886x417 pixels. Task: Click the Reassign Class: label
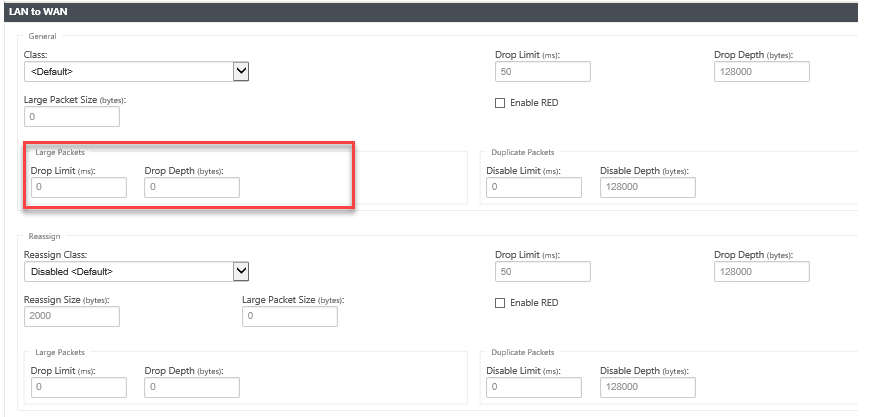55,255
